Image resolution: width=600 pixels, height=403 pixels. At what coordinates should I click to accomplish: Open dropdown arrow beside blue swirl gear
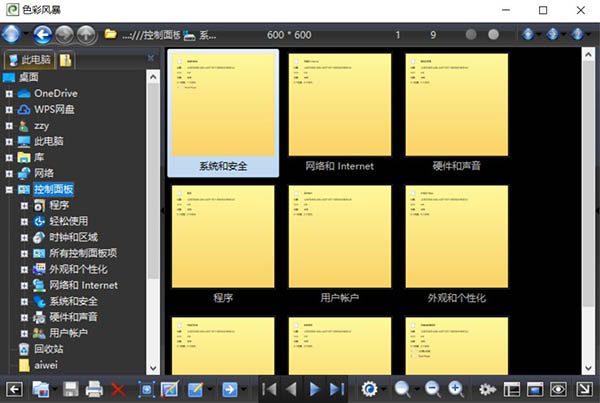(x=384, y=390)
